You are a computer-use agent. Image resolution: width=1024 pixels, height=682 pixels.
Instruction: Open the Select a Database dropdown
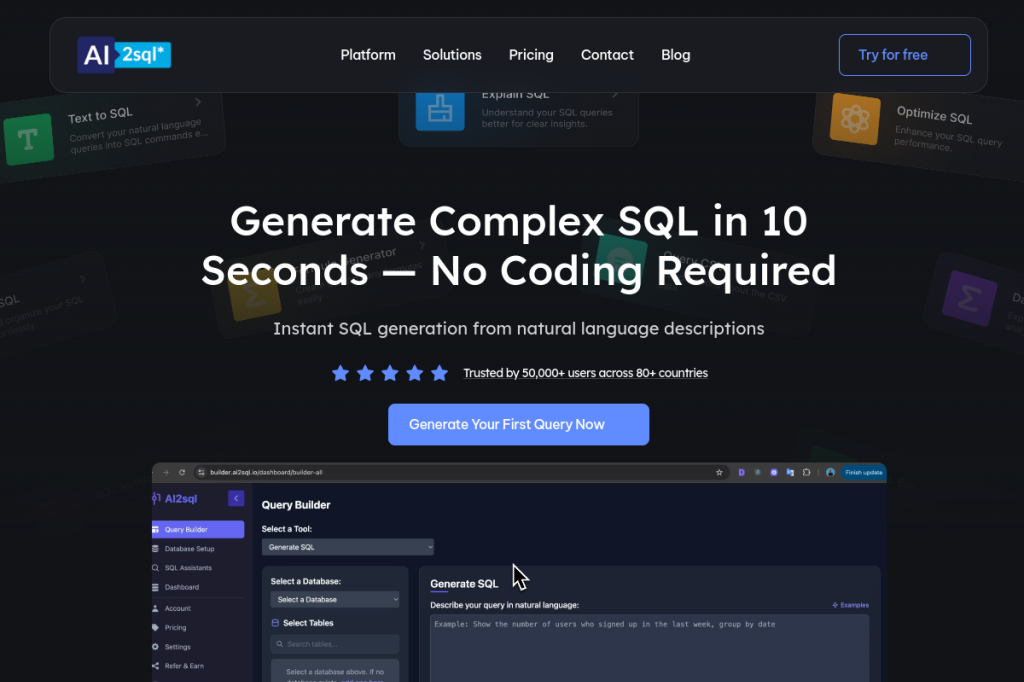pos(334,599)
